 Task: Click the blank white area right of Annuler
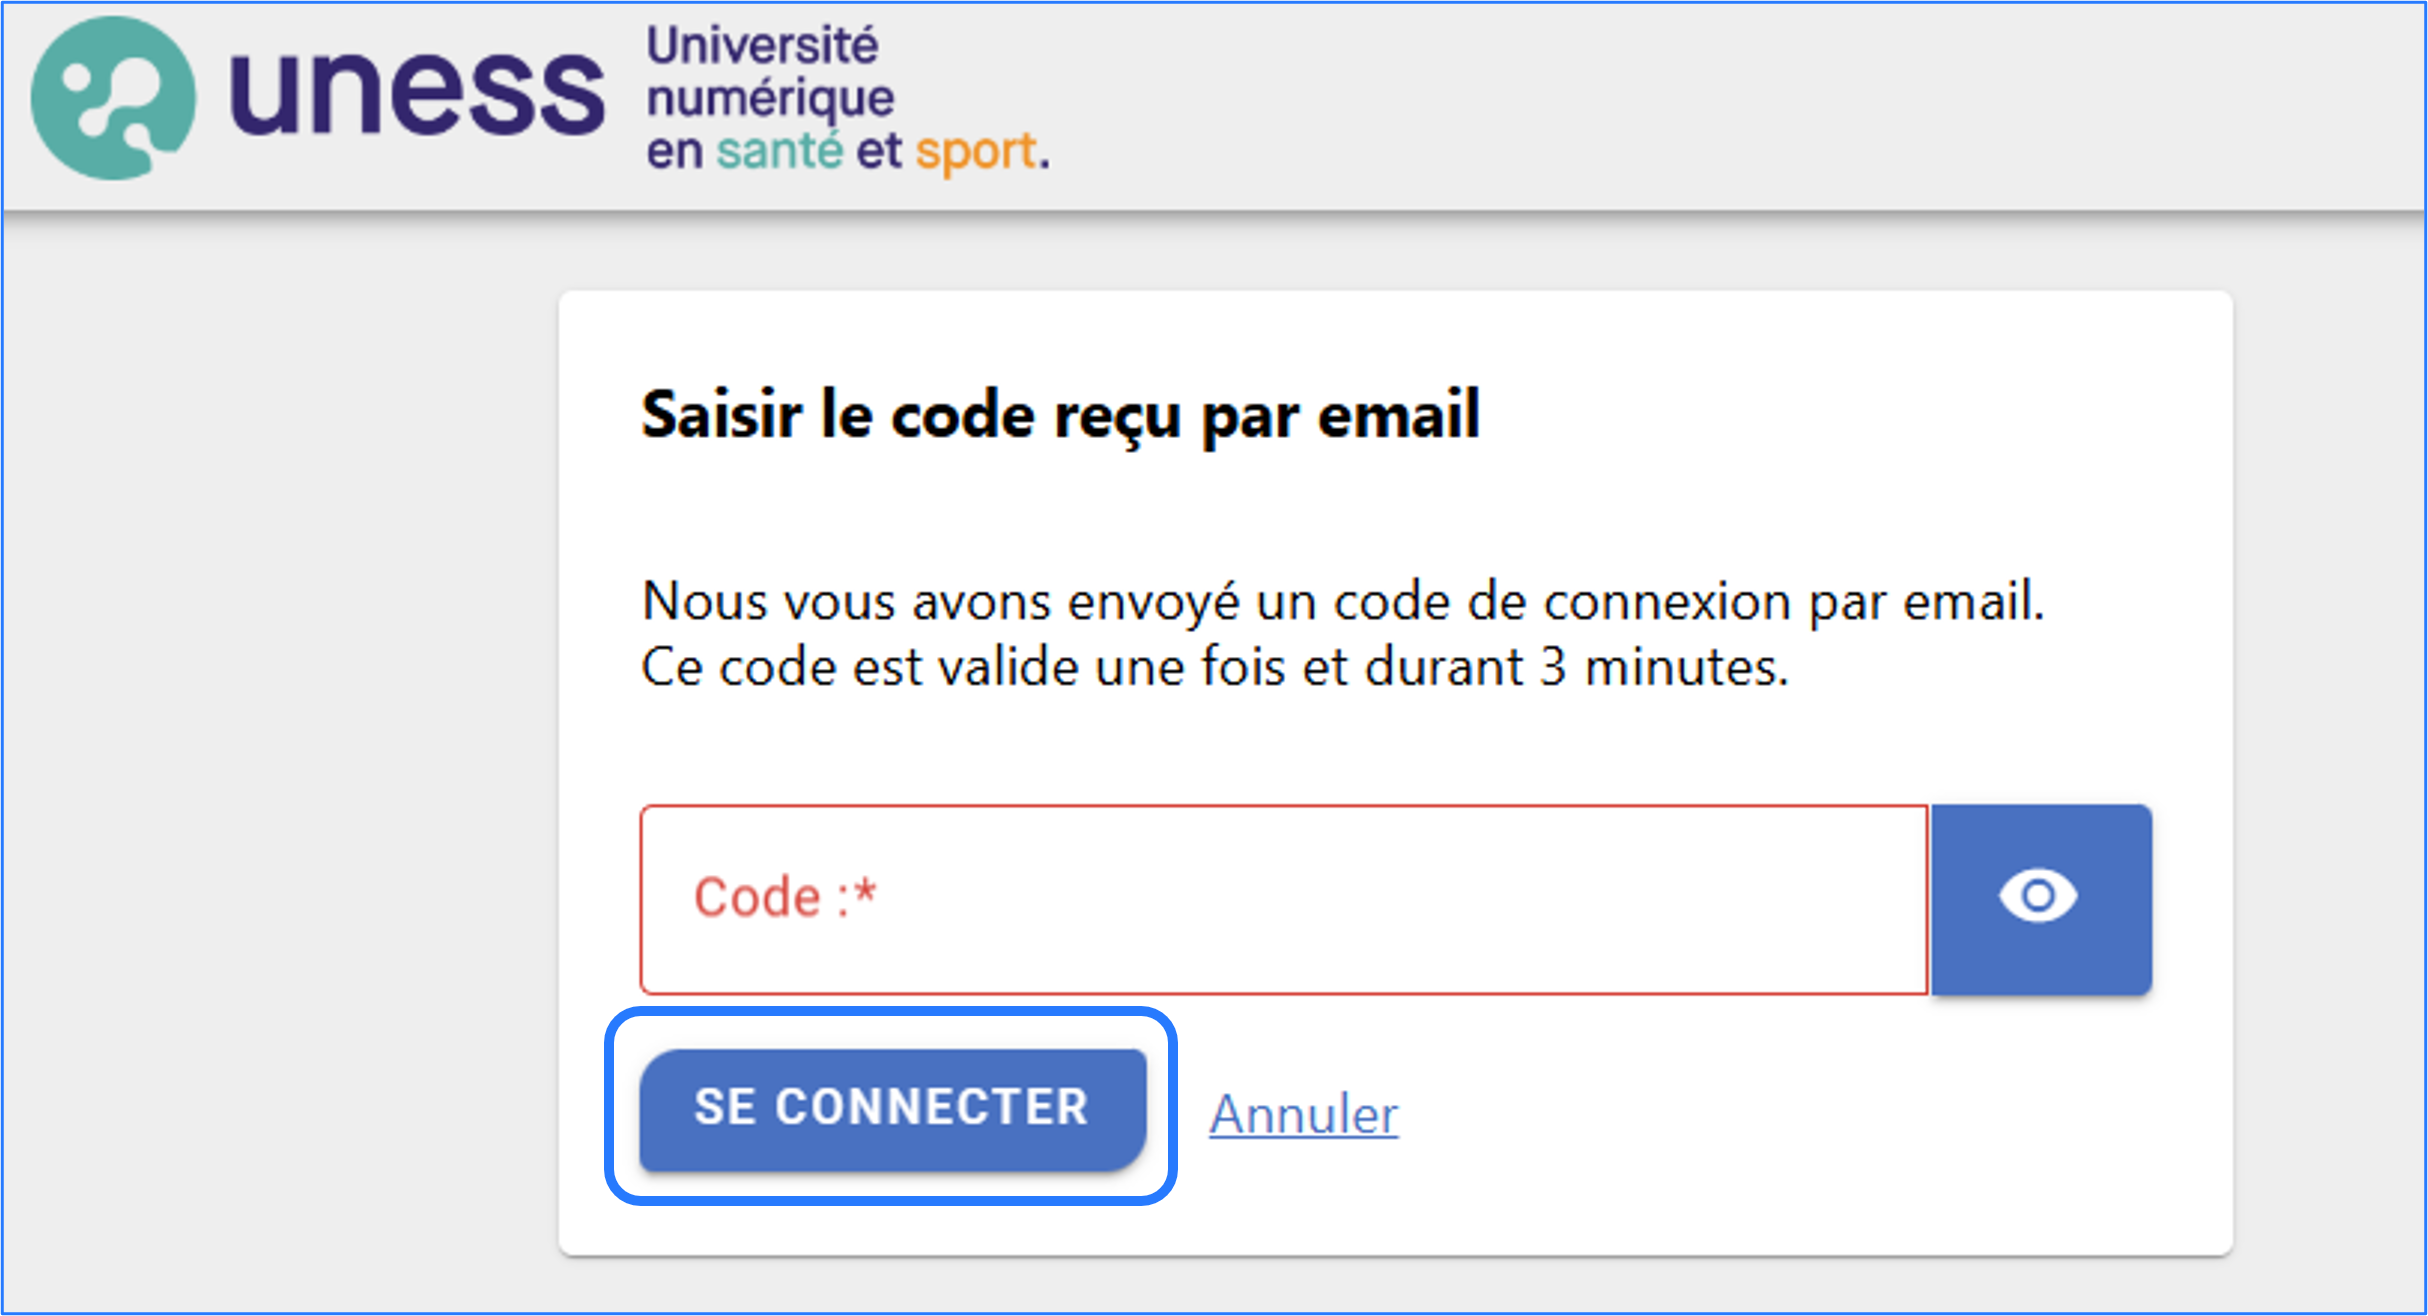(x=1800, y=1115)
